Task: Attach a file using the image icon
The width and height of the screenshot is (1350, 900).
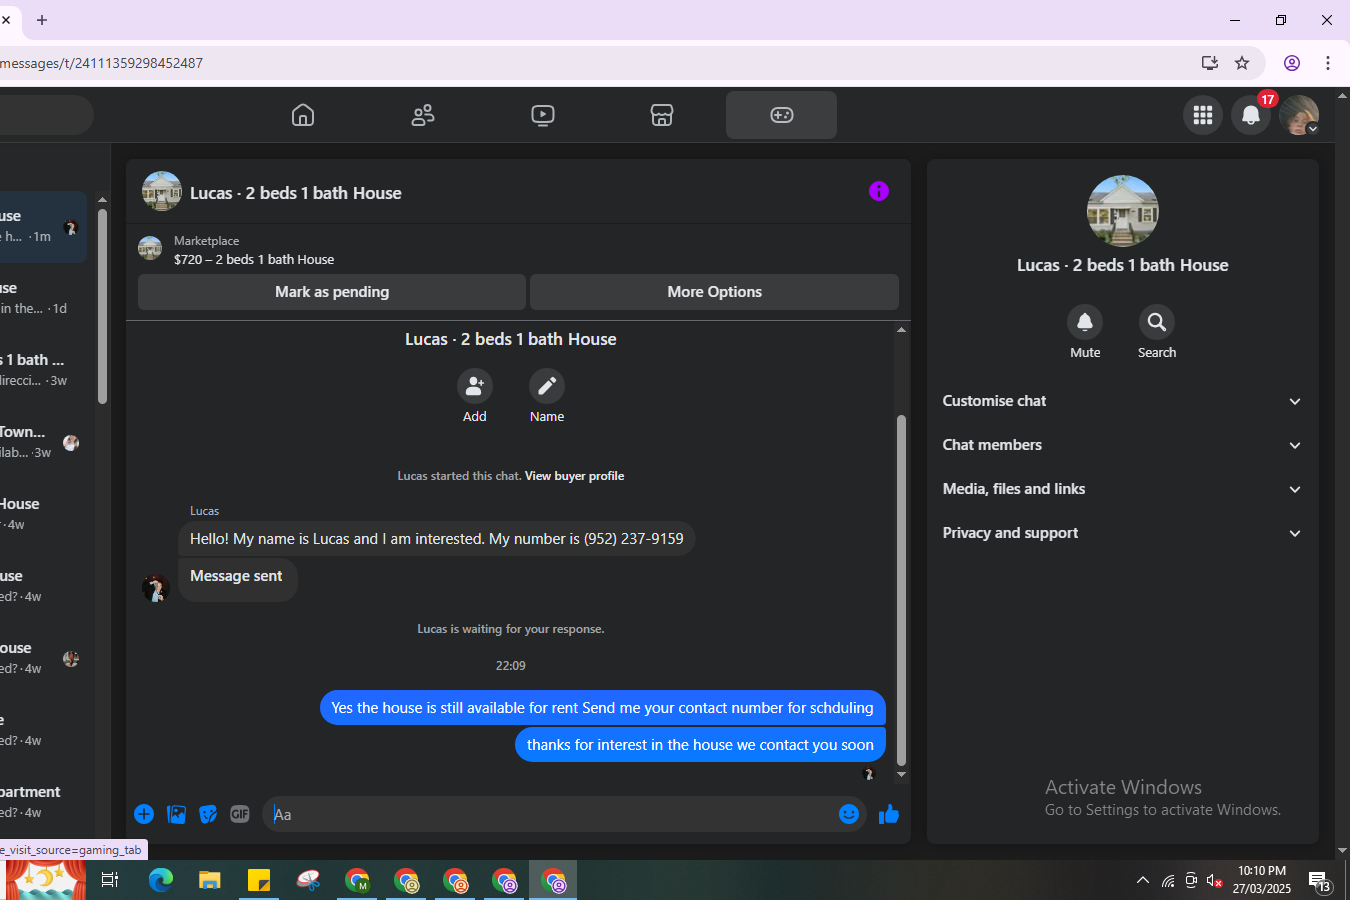Action: click(x=177, y=814)
